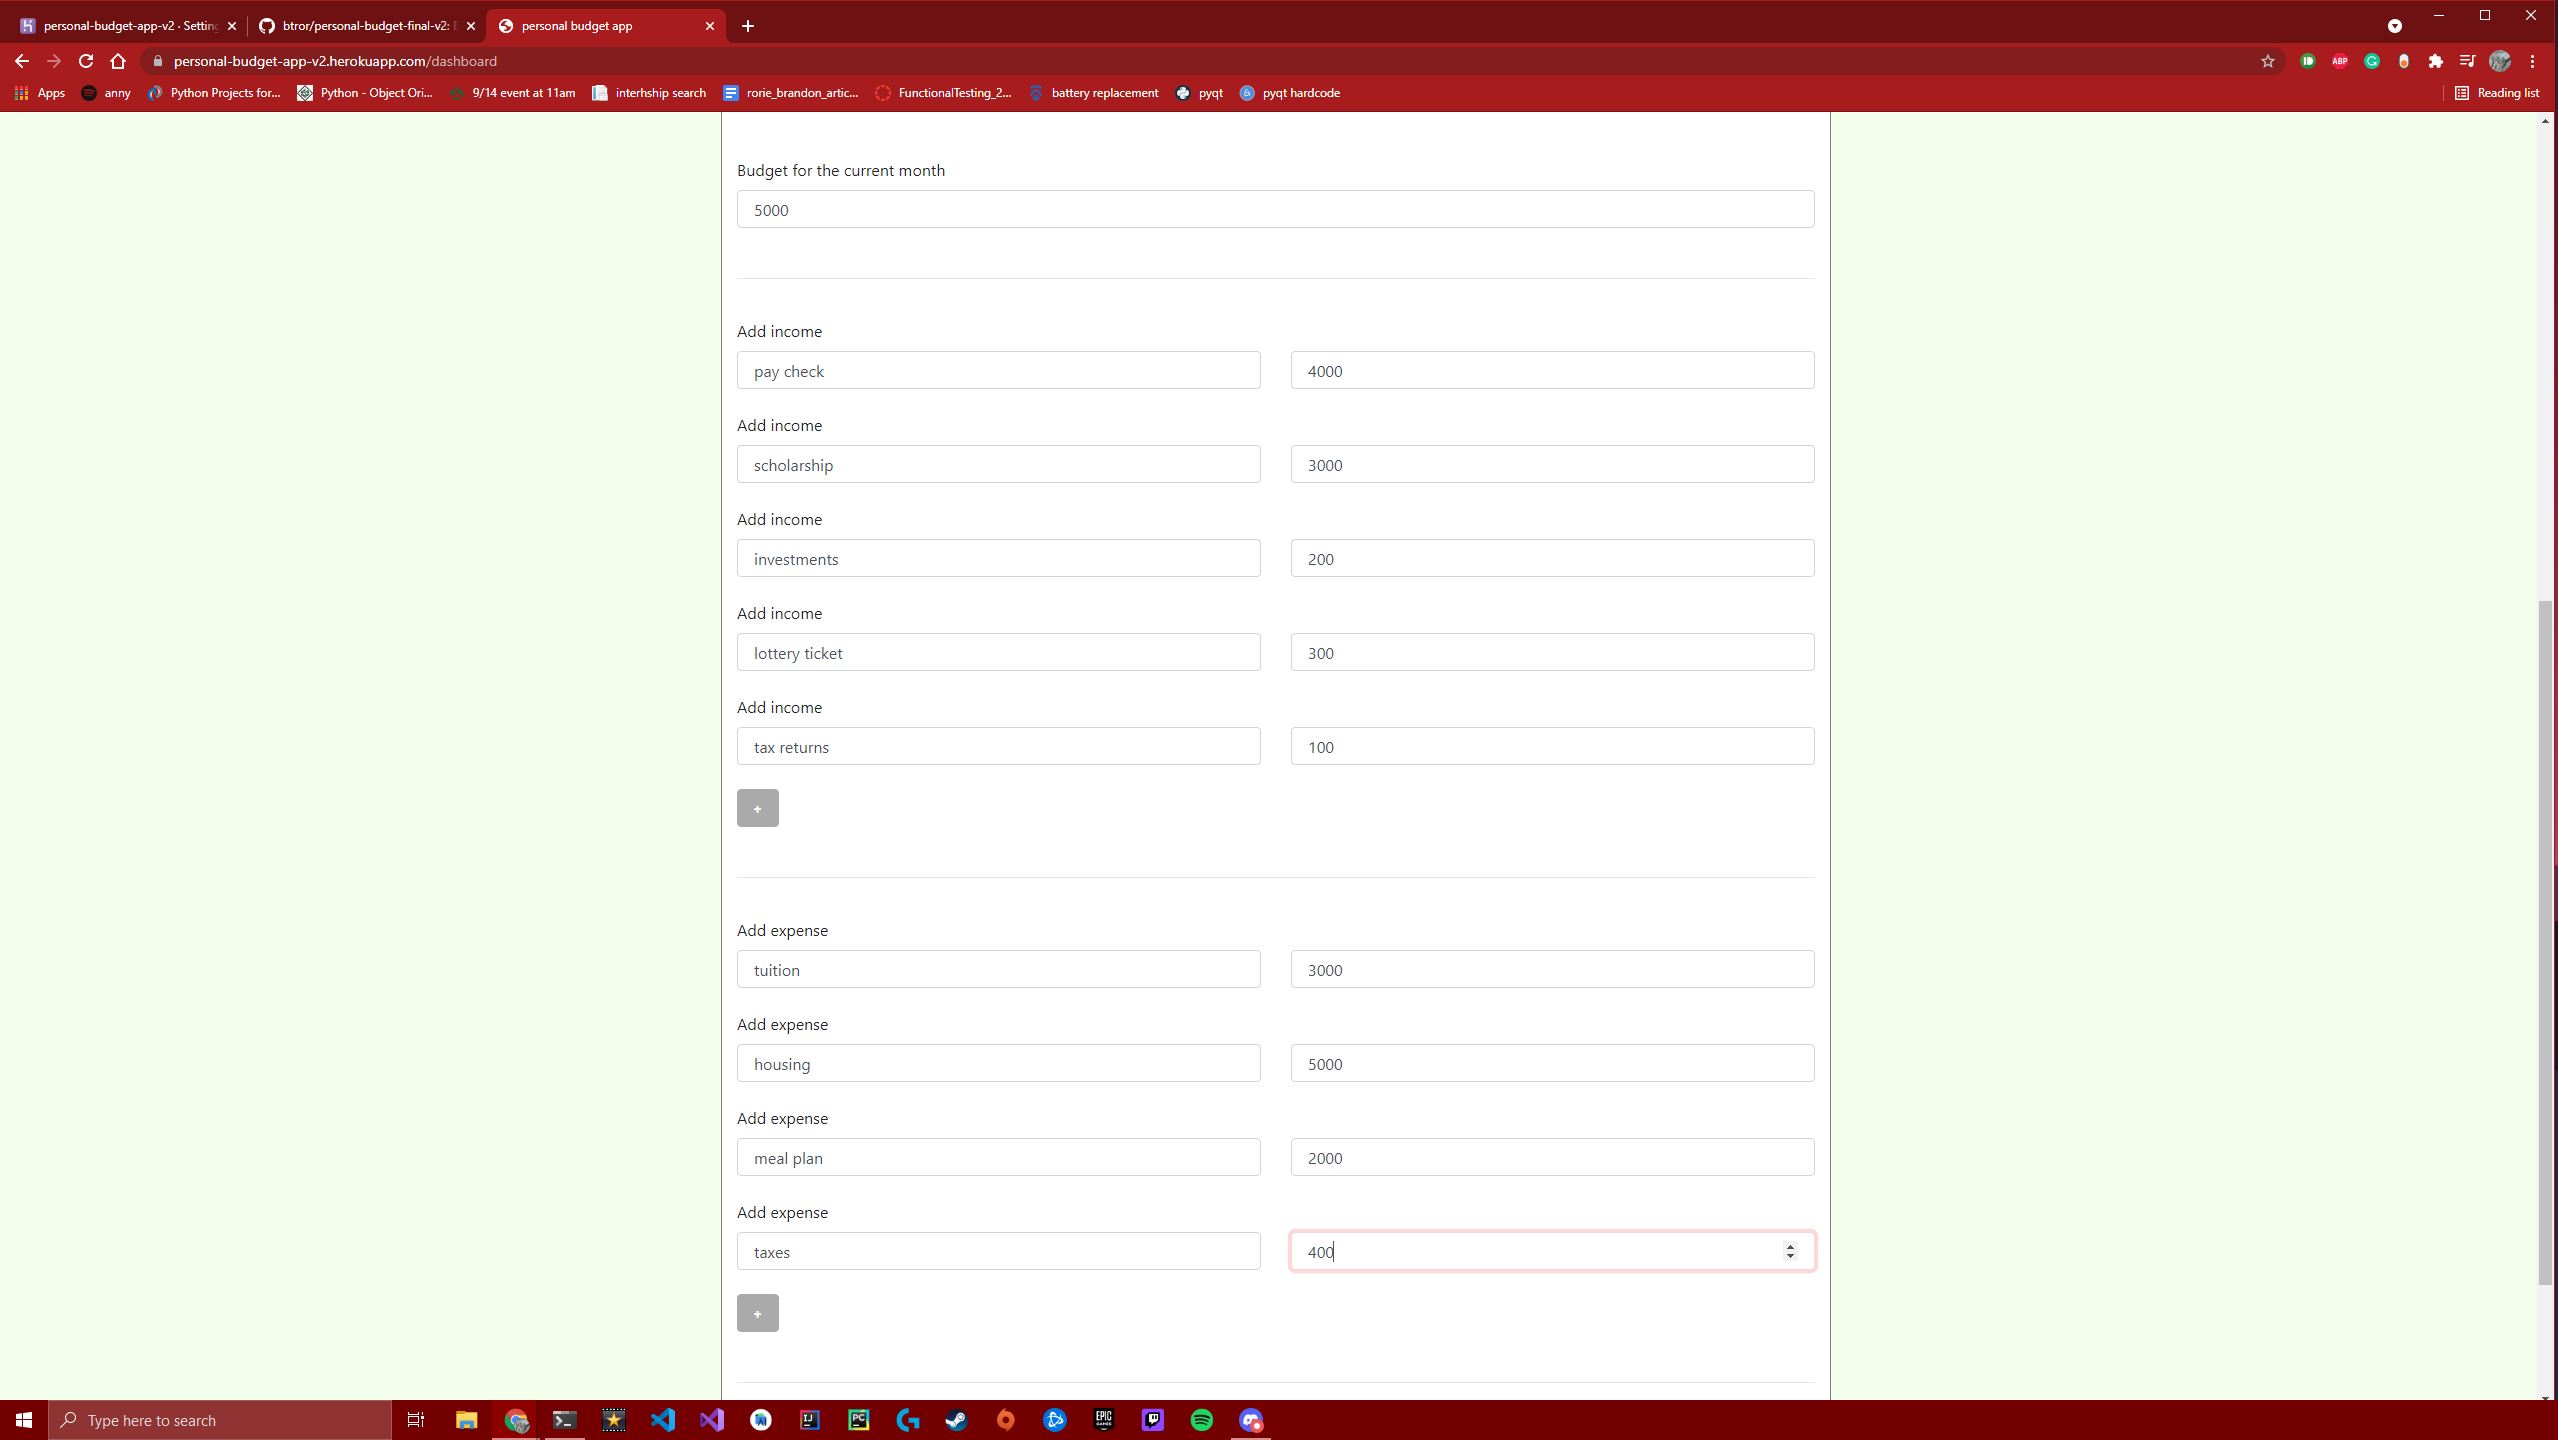
Task: Open the Reading list panel
Action: click(2496, 93)
